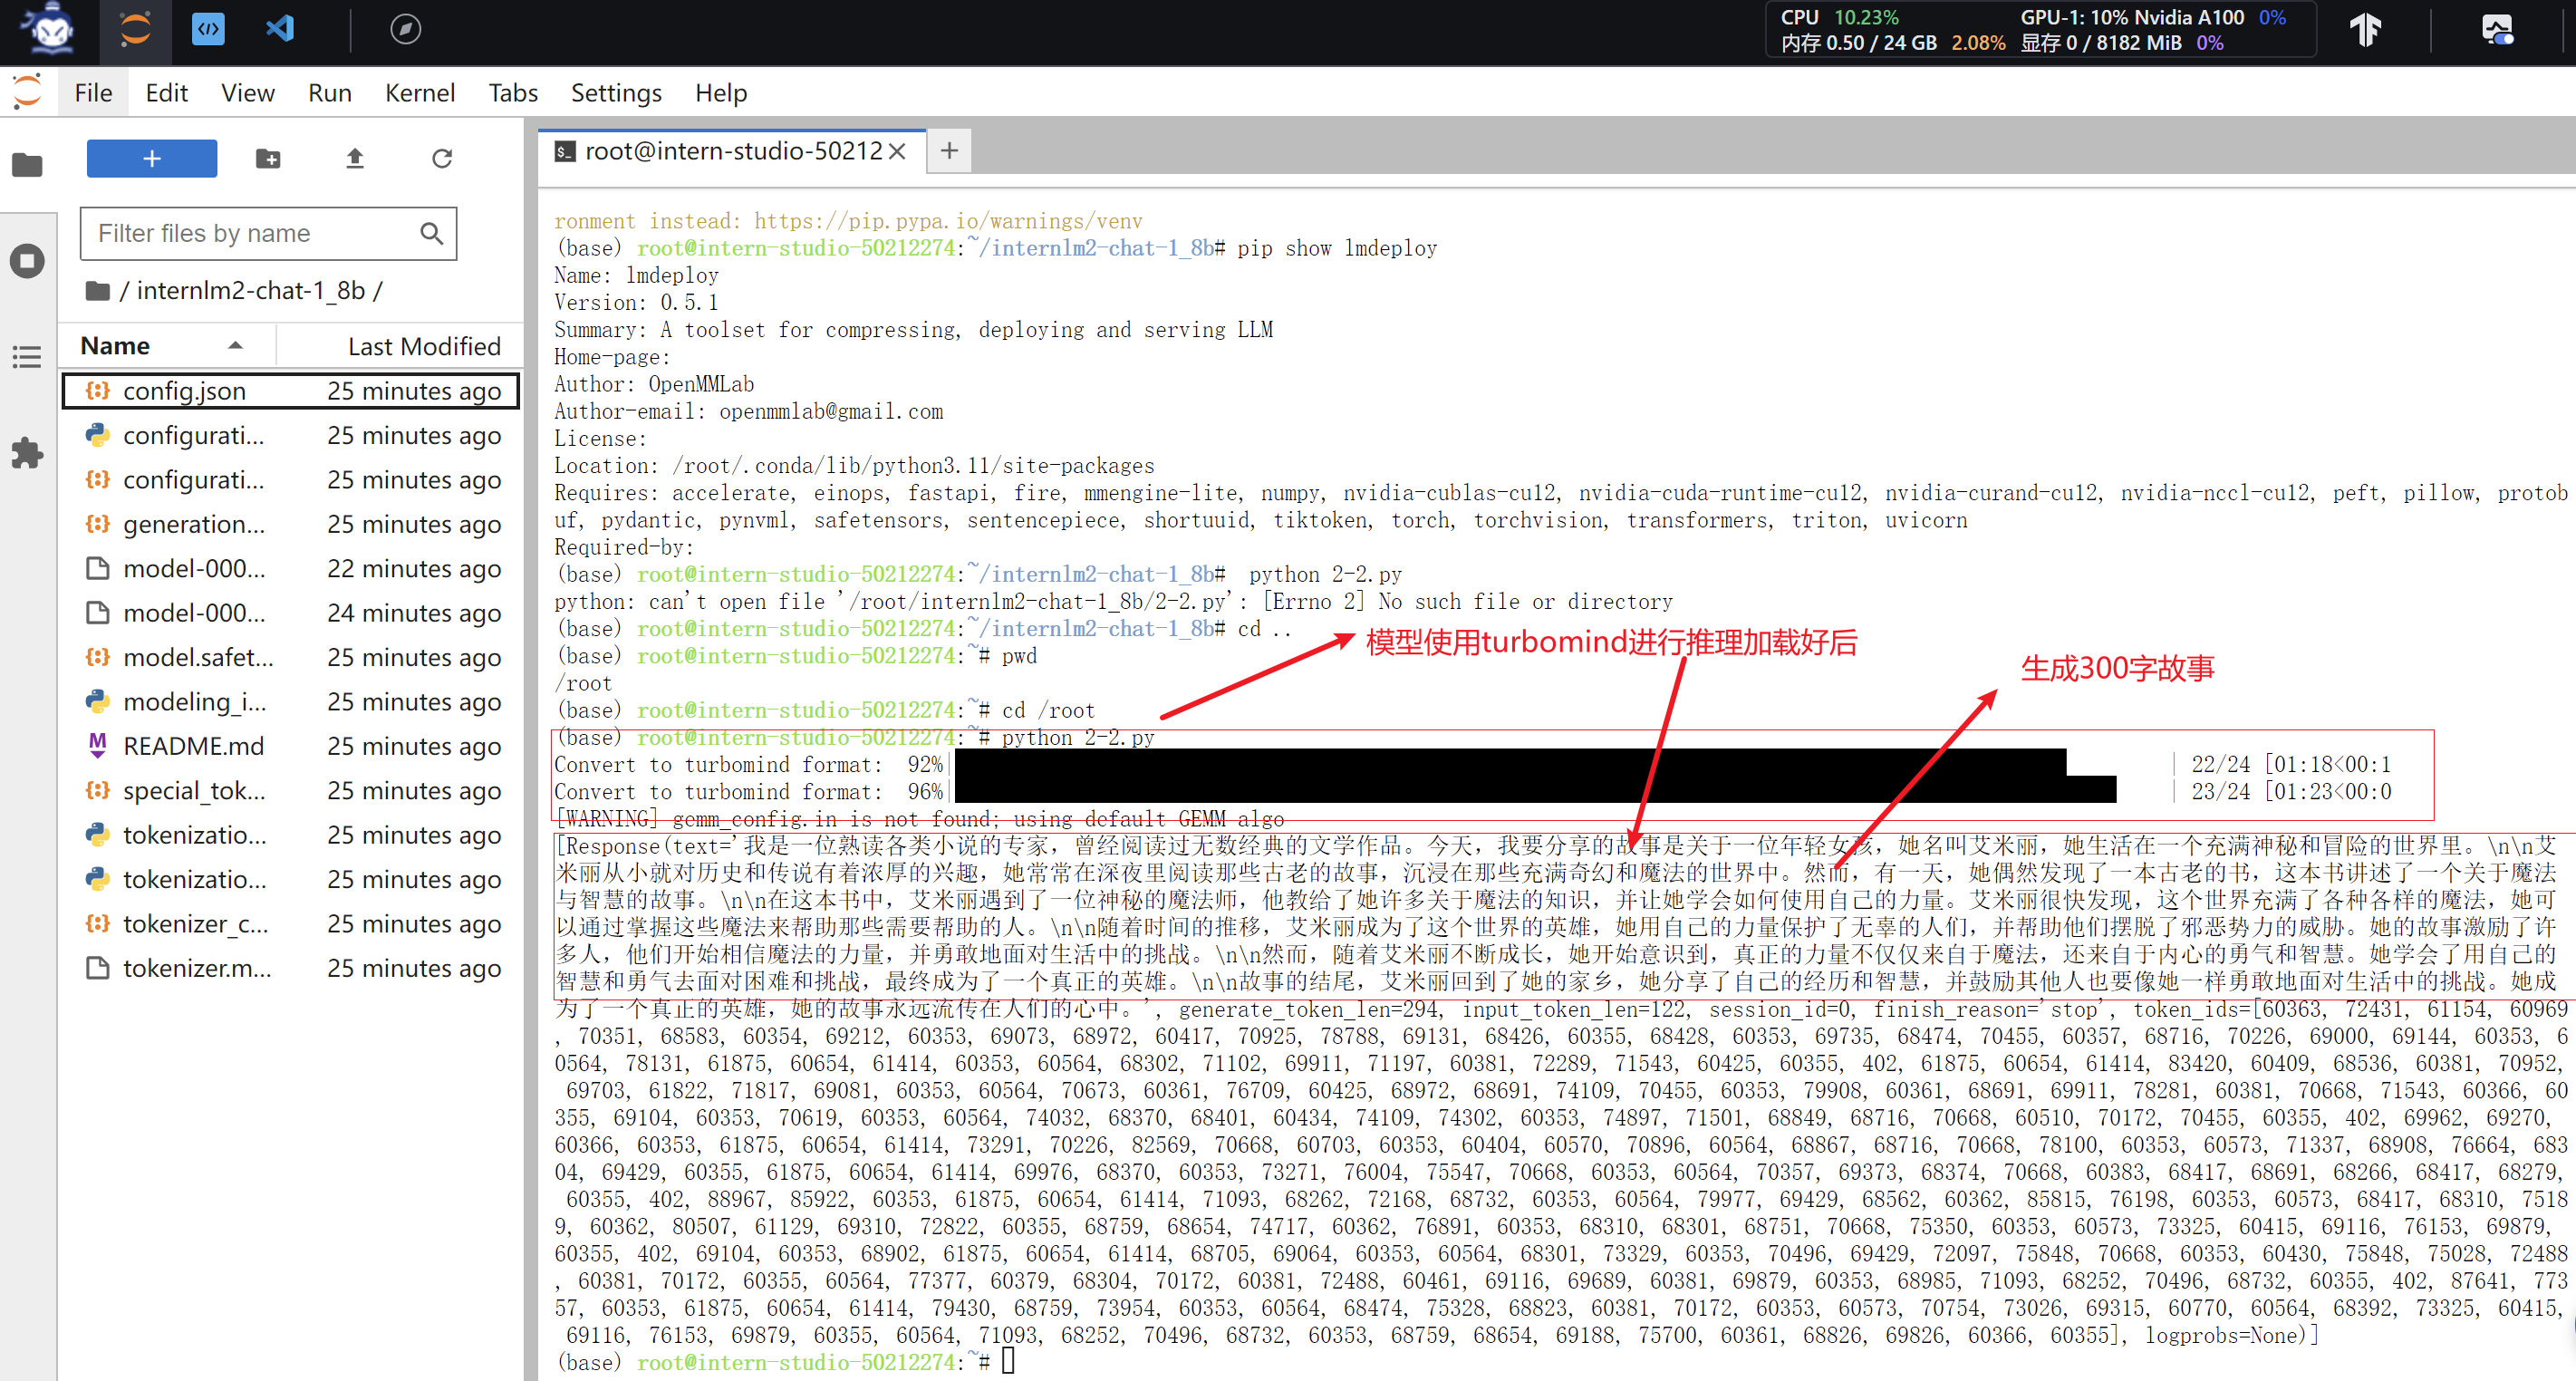The width and height of the screenshot is (2576, 1381).
Task: Click the compass navigation icon in top bar
Action: pos(405,30)
